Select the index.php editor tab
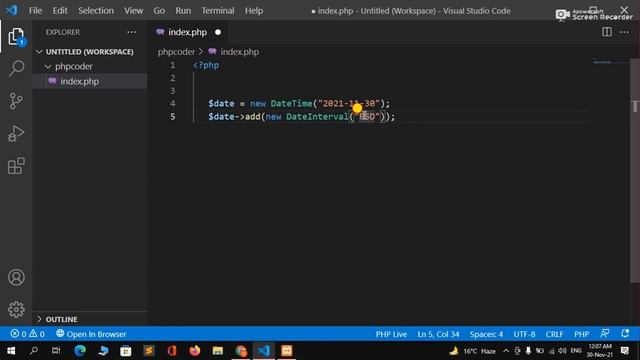This screenshot has height=360, width=640. point(187,32)
